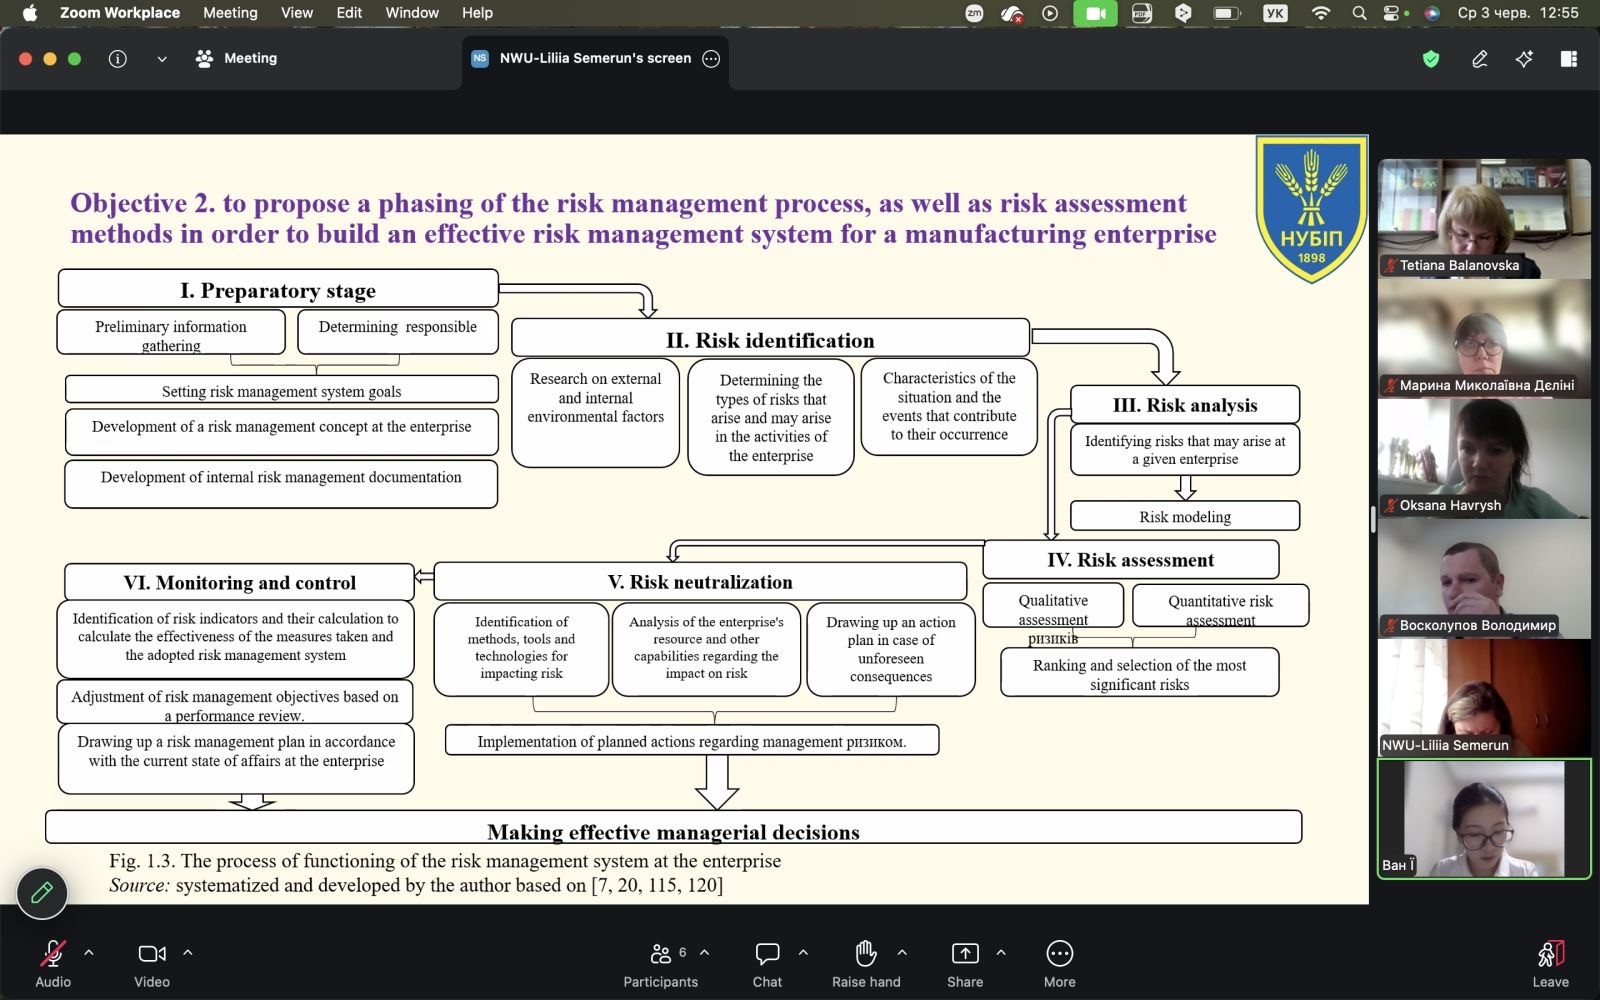Viewport: 1600px width, 1000px height.
Task: Click 'Making effective managerial decisions' text
Action: (673, 832)
